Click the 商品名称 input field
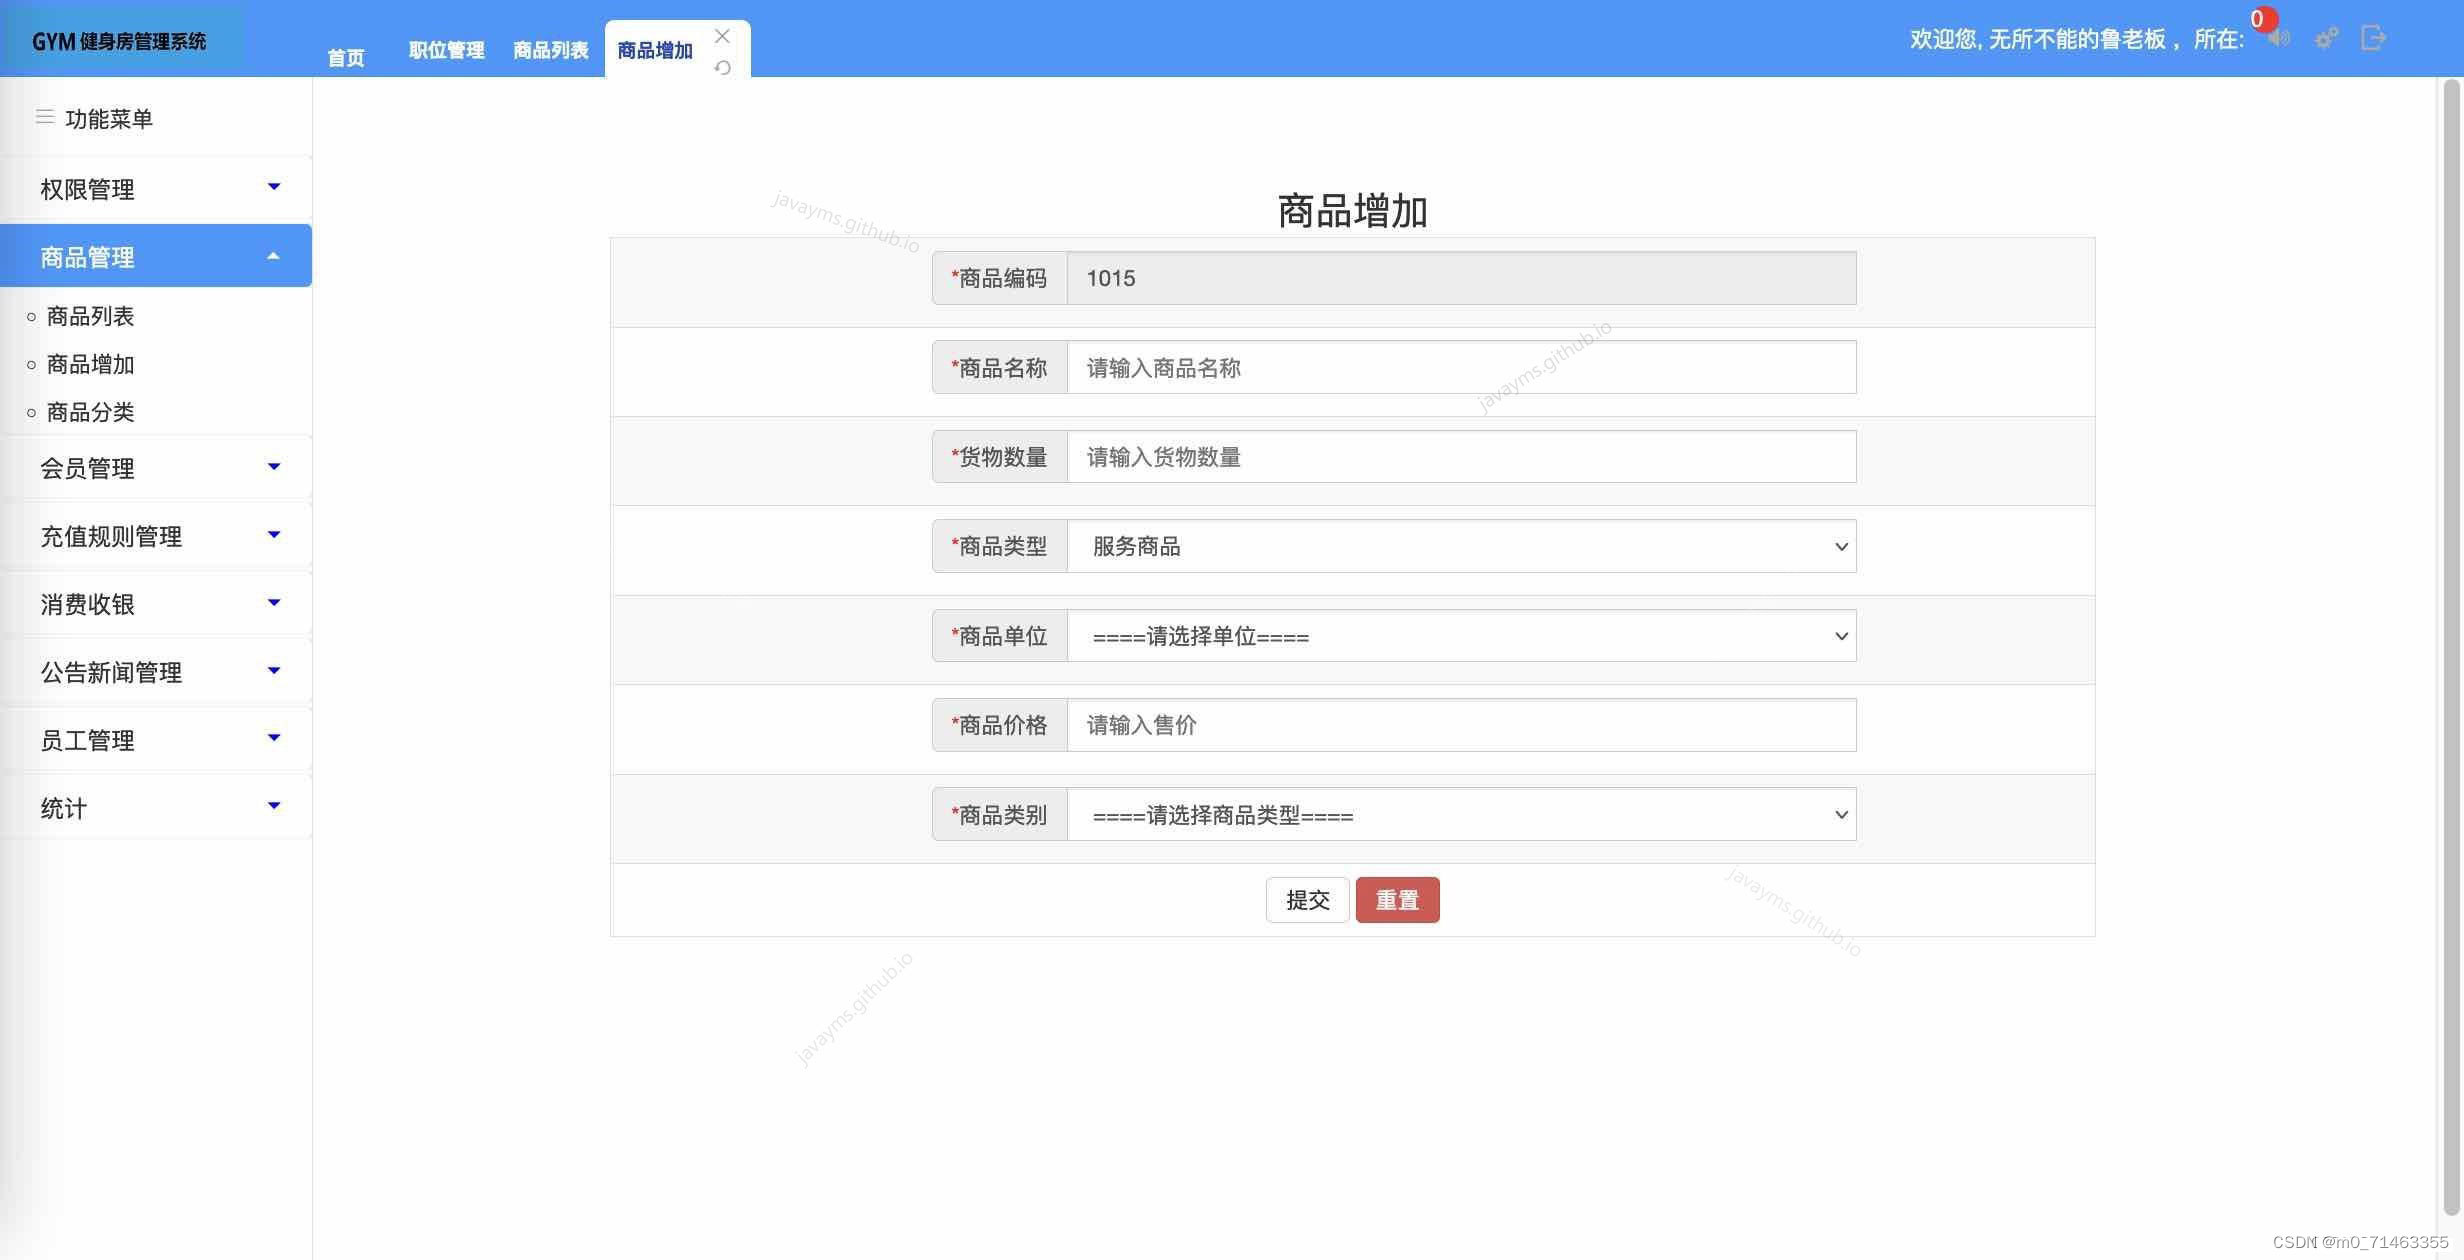Viewport: 2464px width, 1260px height. tap(1461, 368)
